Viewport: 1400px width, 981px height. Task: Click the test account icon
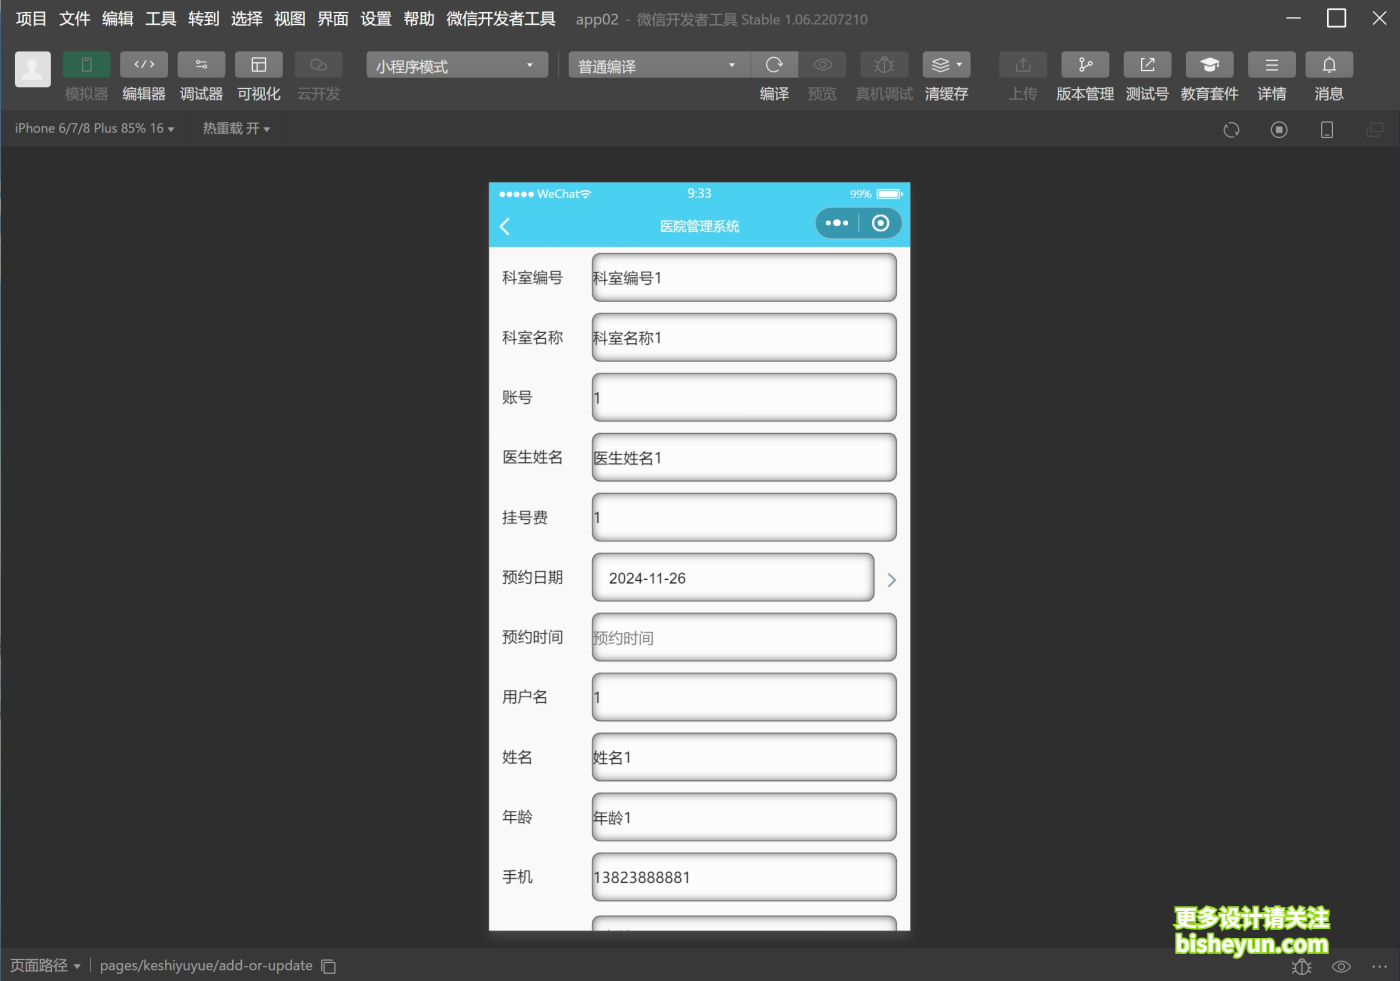pyautogui.click(x=1147, y=65)
